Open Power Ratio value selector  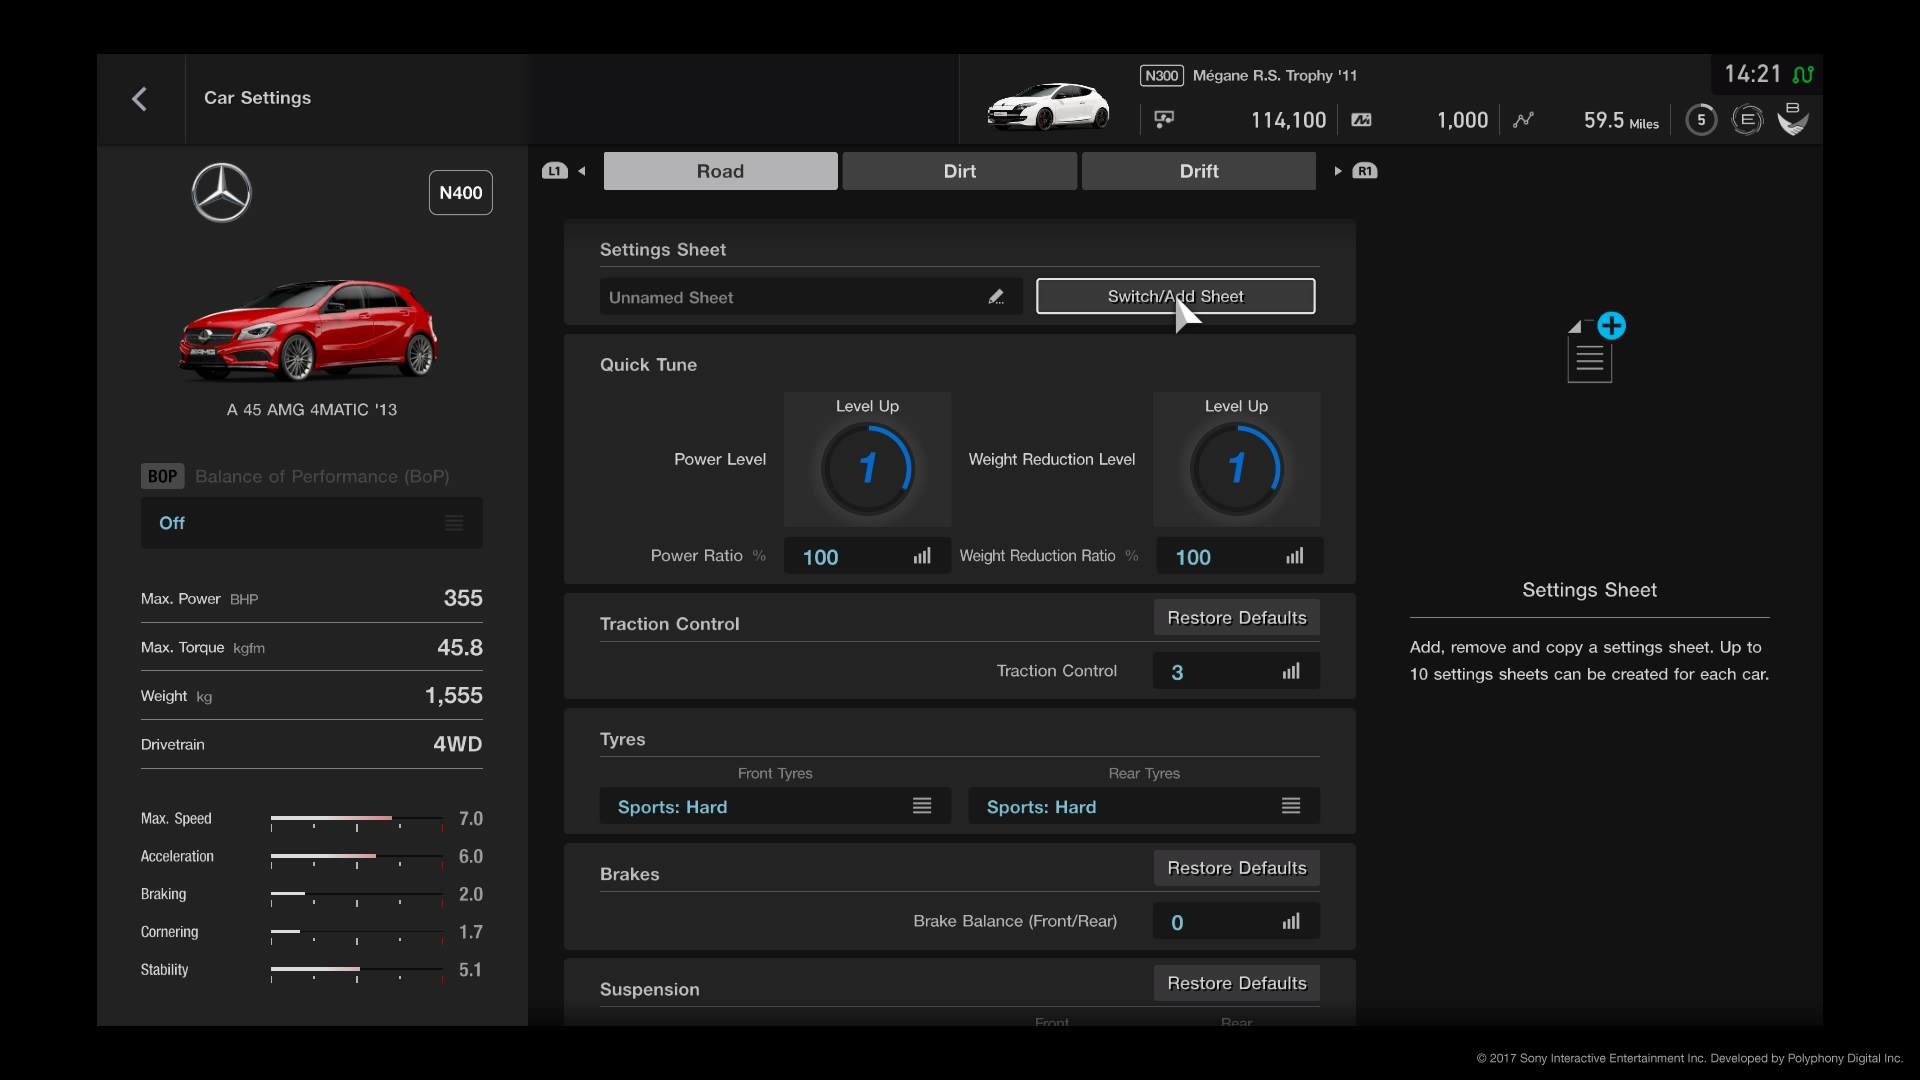pos(867,556)
